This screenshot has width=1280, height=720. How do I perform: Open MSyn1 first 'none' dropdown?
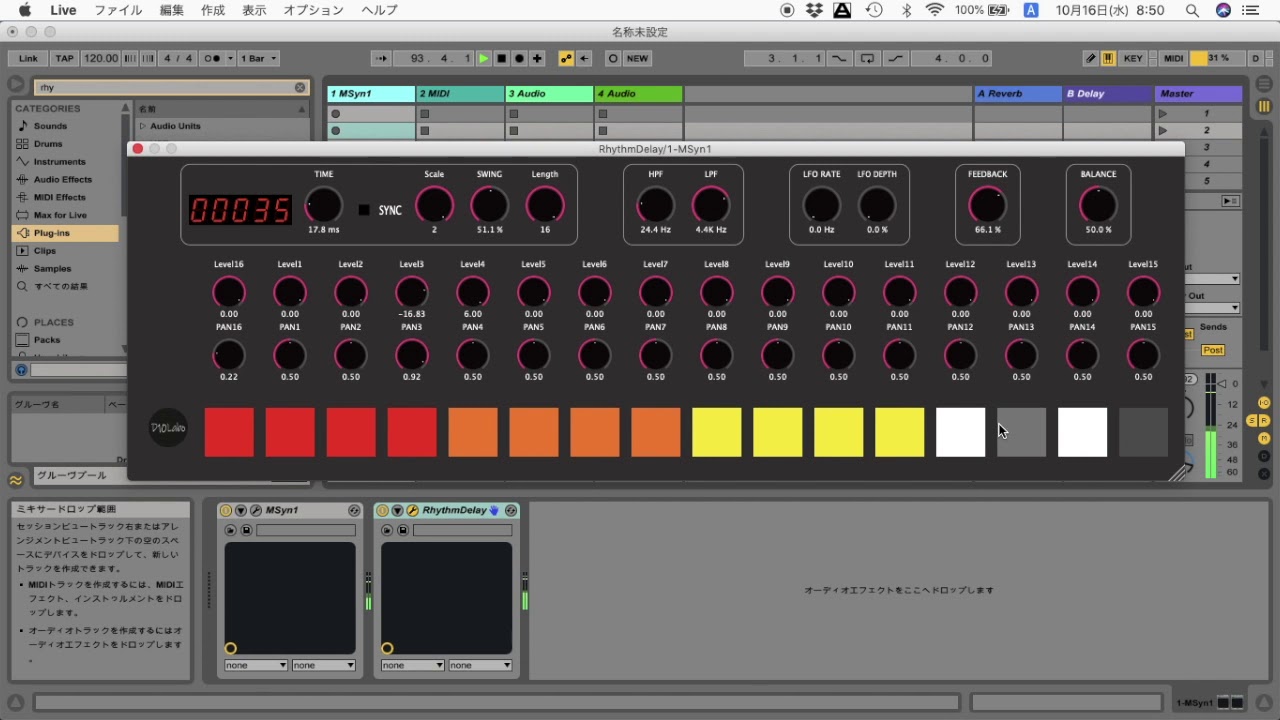click(x=256, y=665)
